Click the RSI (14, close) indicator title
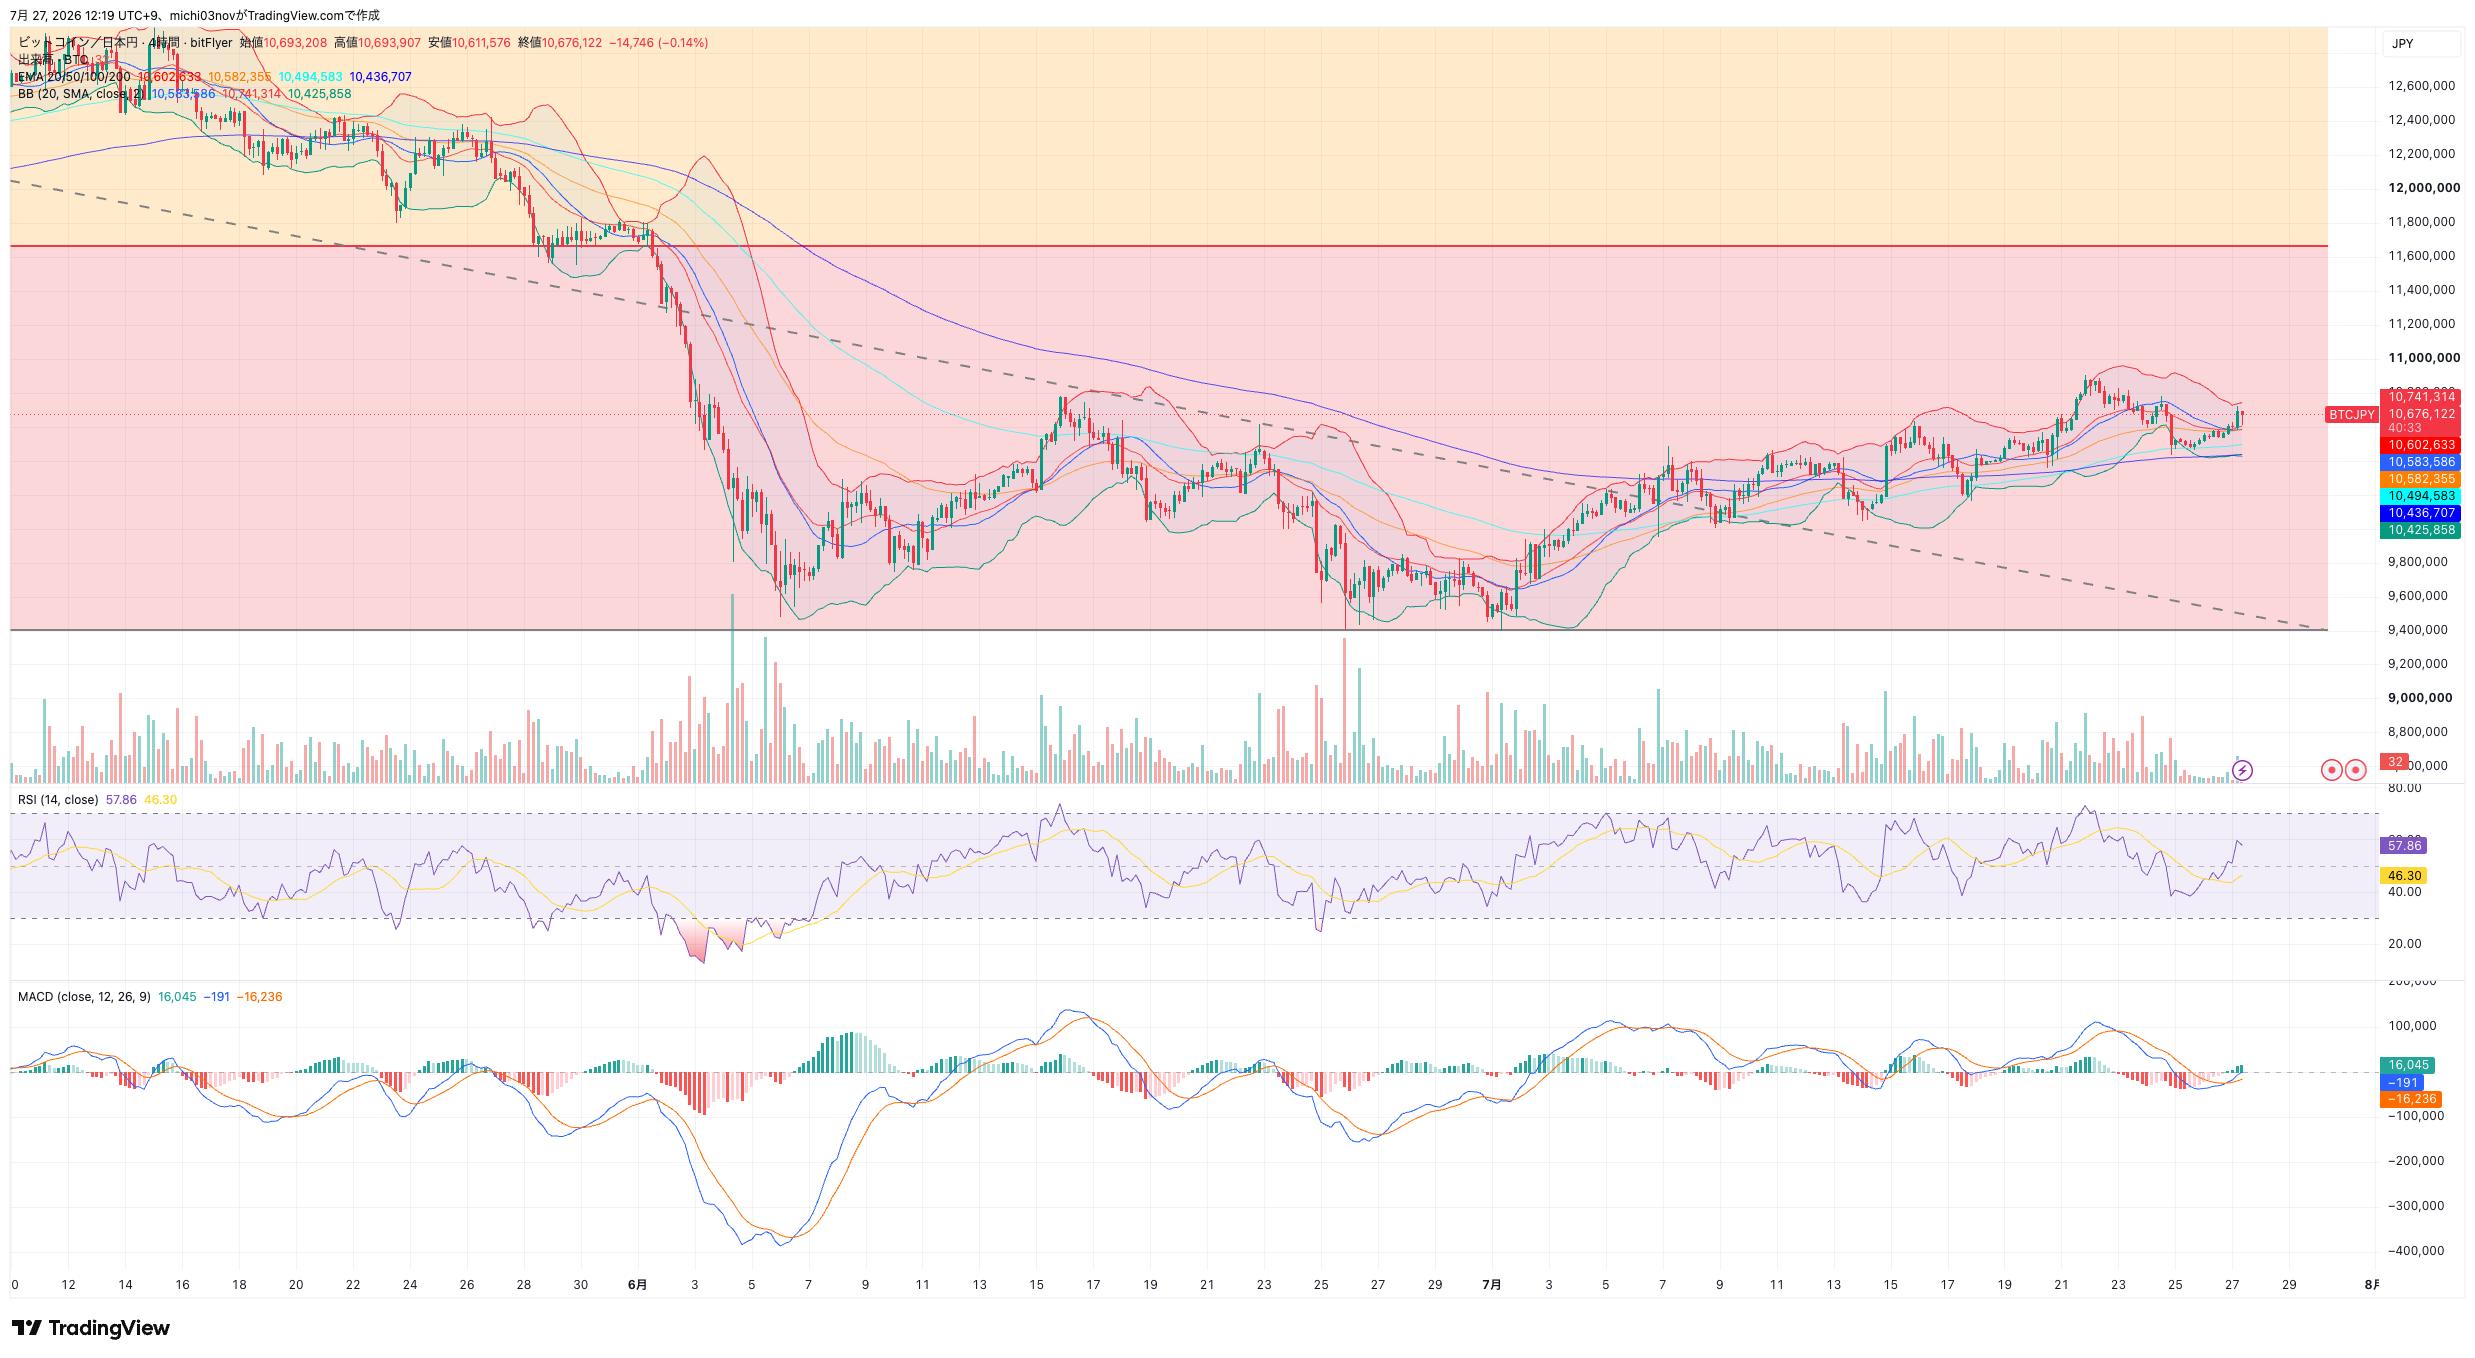The height and width of the screenshot is (1358, 2475). click(x=58, y=800)
